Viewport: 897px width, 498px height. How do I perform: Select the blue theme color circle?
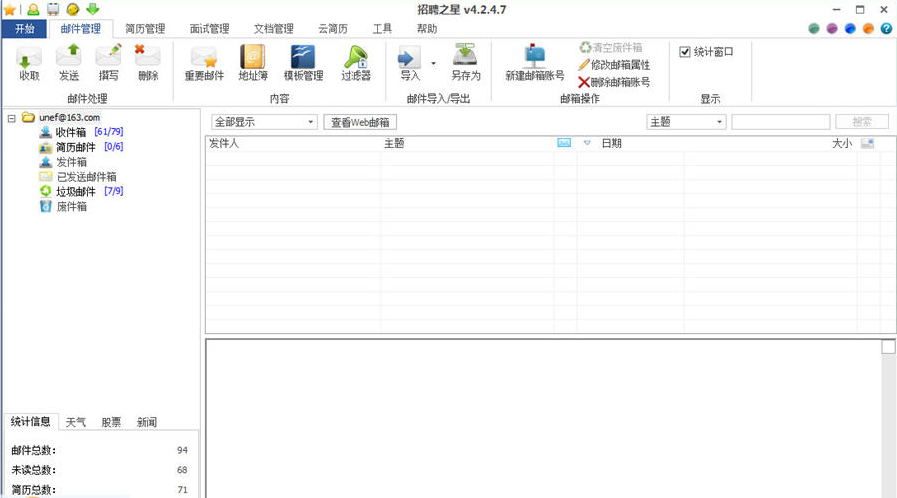coord(850,29)
